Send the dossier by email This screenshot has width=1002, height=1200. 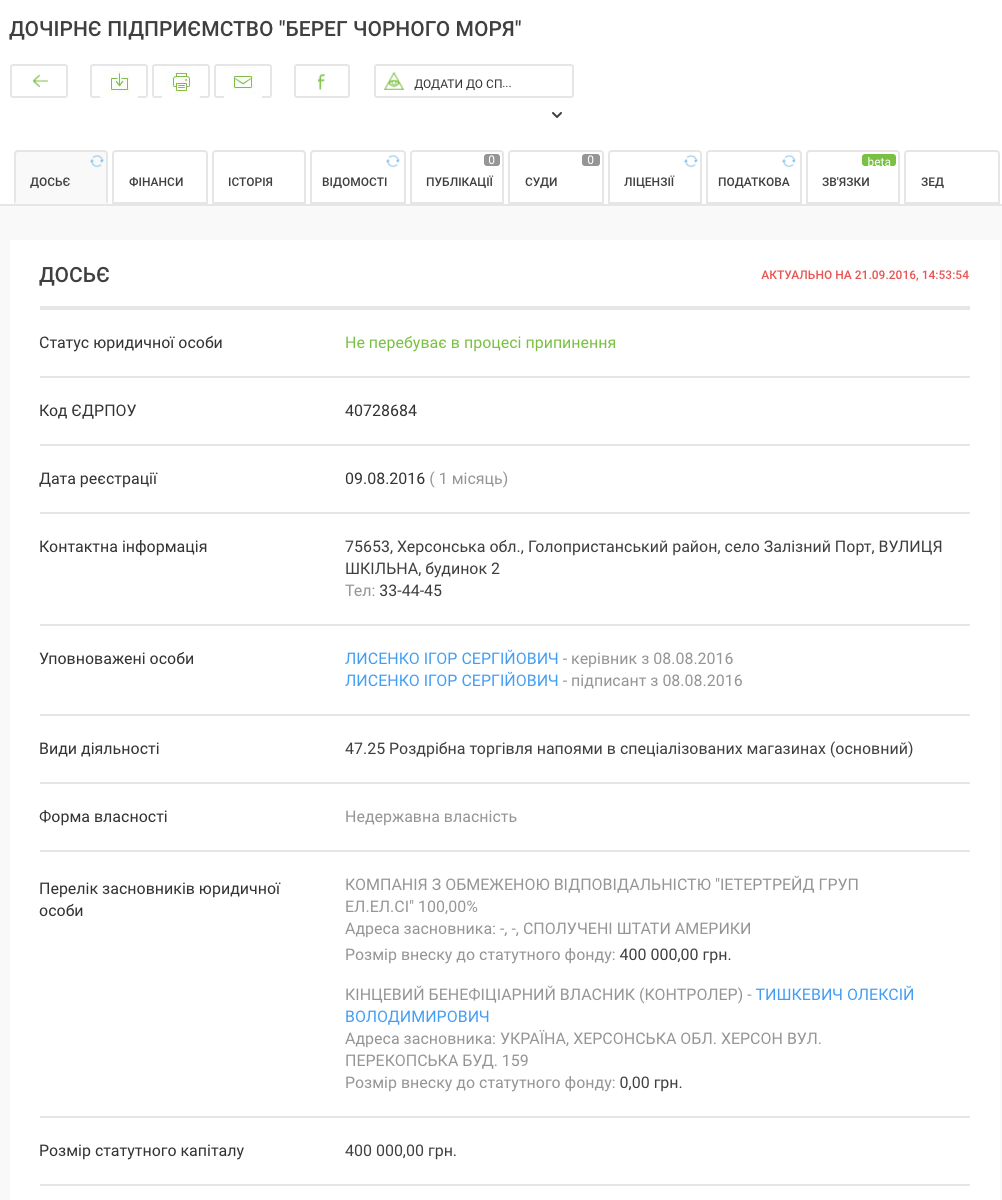pos(243,82)
